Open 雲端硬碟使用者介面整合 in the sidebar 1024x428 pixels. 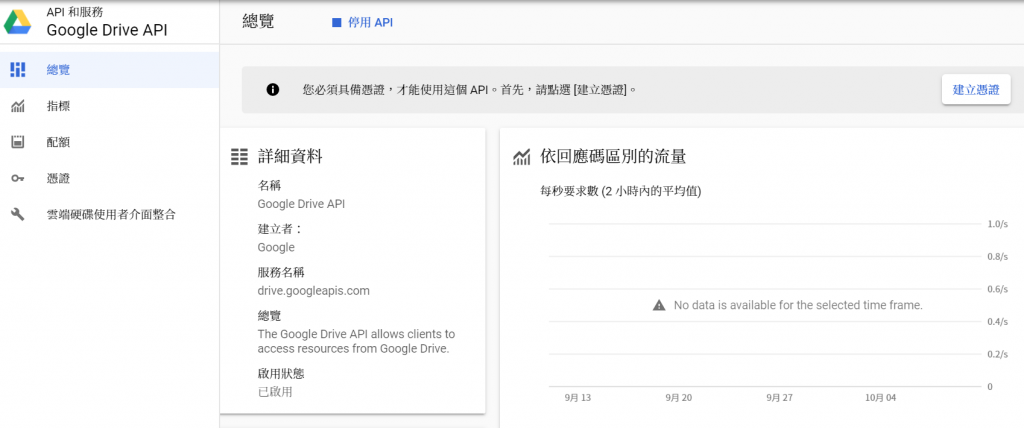[110, 214]
